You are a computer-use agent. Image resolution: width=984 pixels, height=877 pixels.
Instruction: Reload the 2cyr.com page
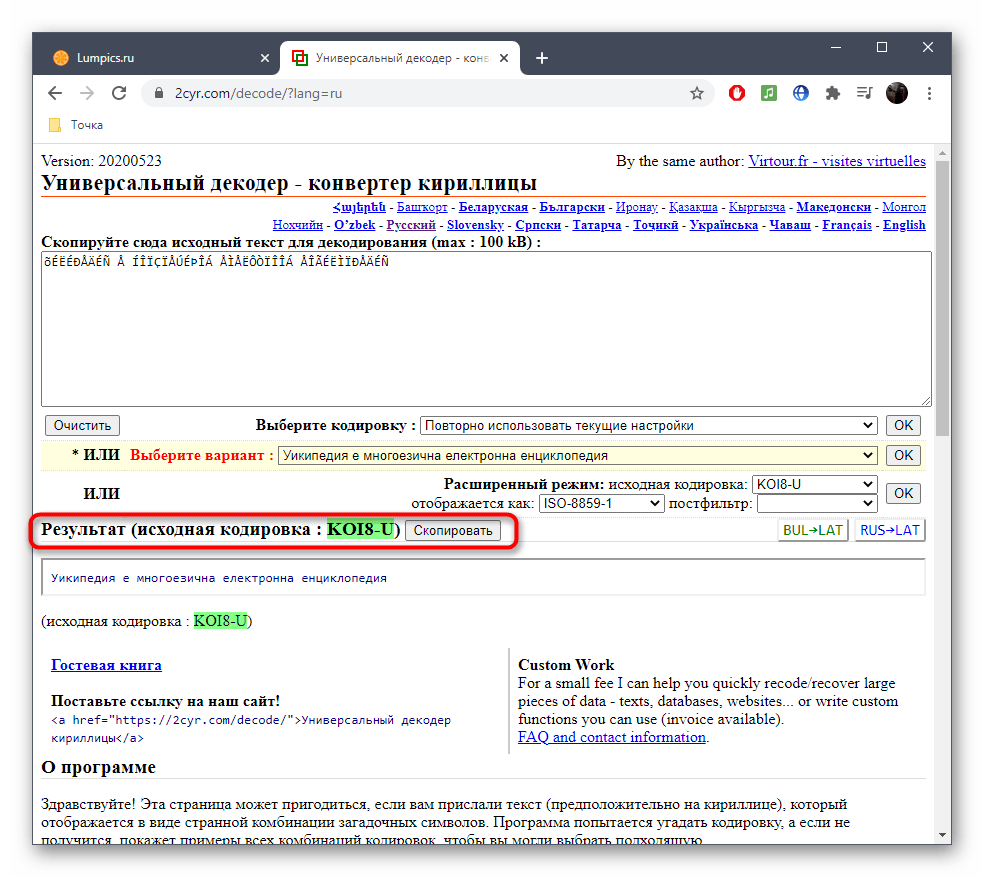pyautogui.click(x=119, y=94)
